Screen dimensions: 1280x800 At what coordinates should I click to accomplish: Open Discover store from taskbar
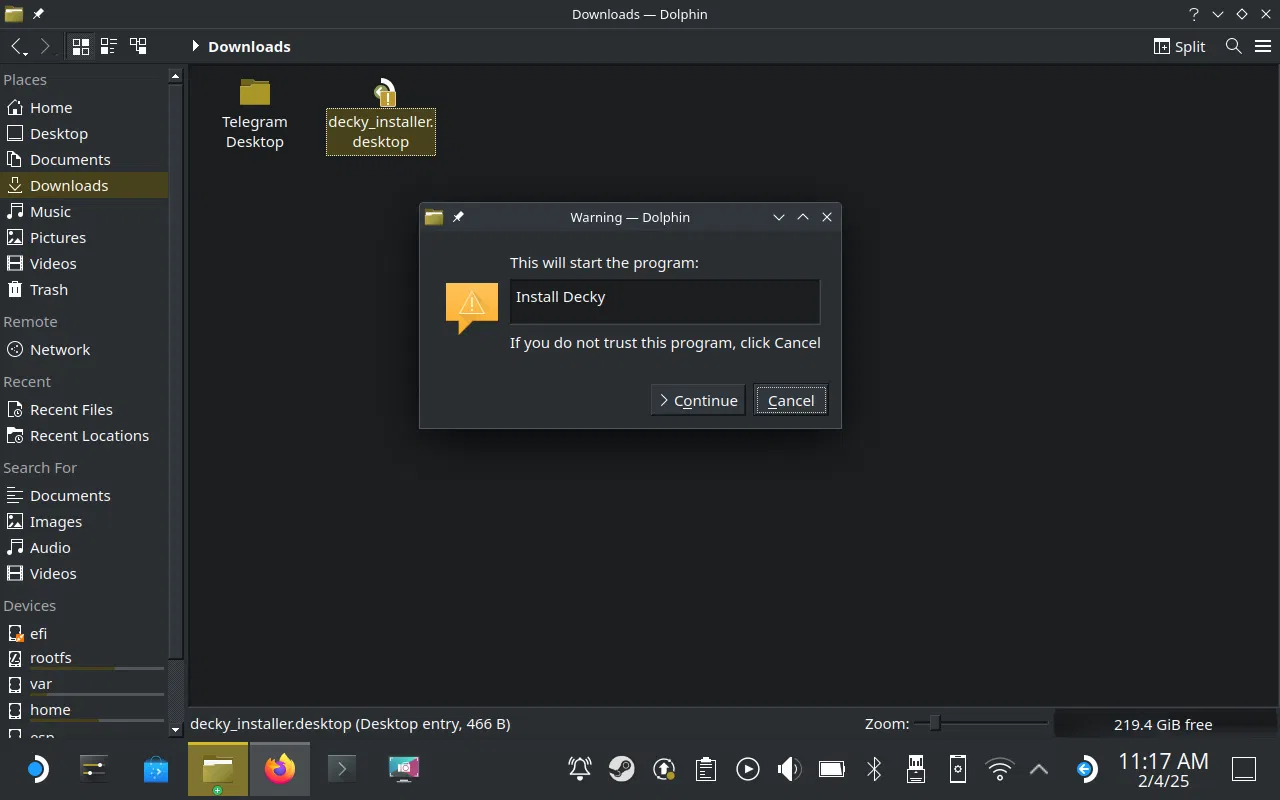pyautogui.click(x=155, y=769)
